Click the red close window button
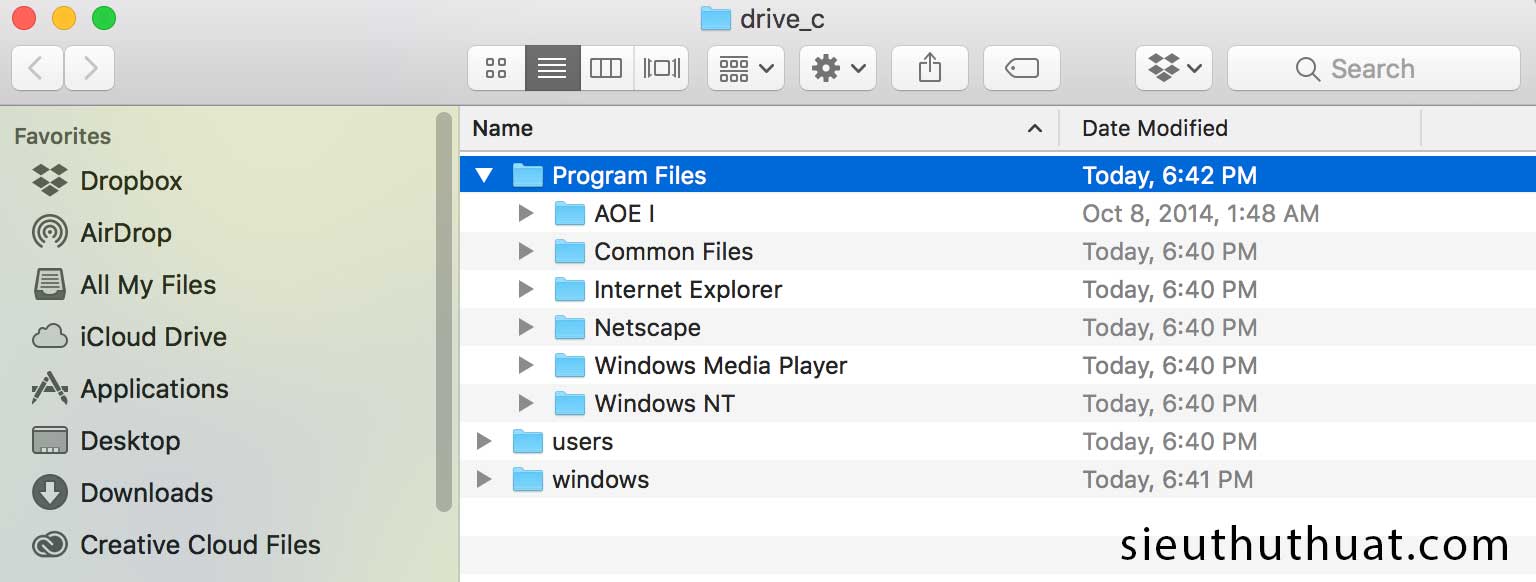The image size is (1536, 582). click(x=24, y=18)
